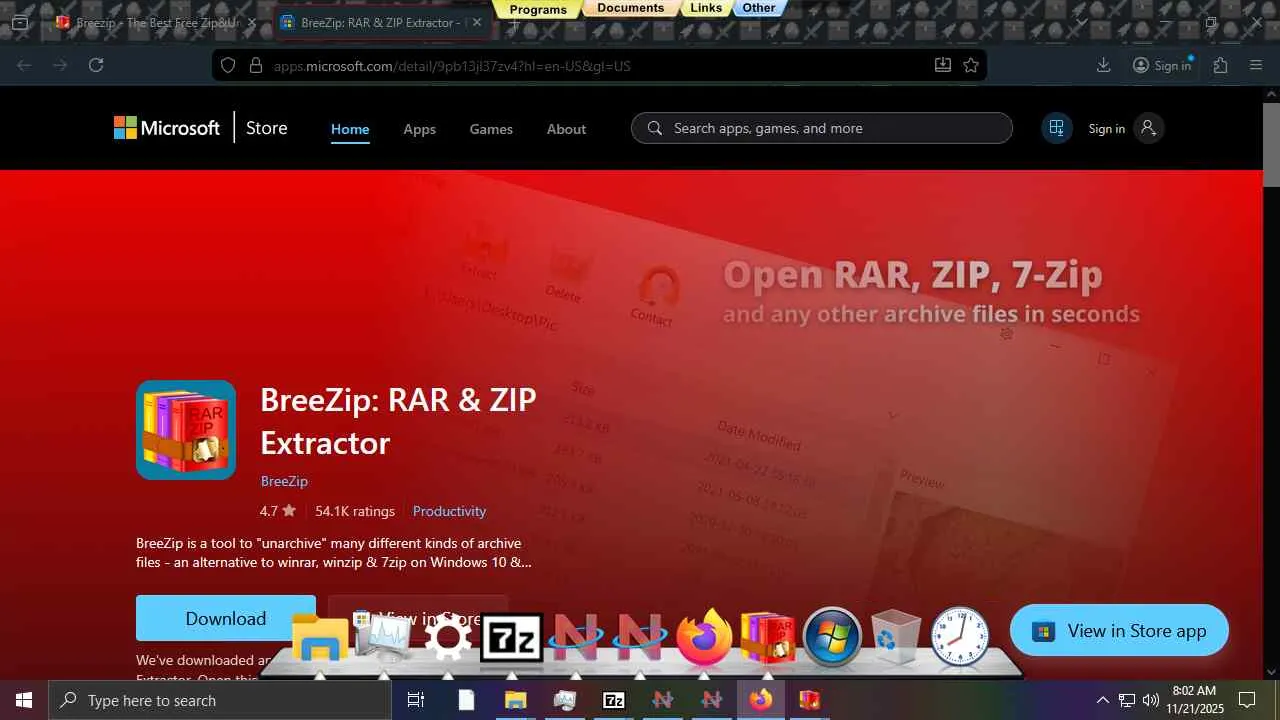Viewport: 1280px width, 720px height.
Task: Open the system monitor icon in the dock
Action: pos(384,638)
